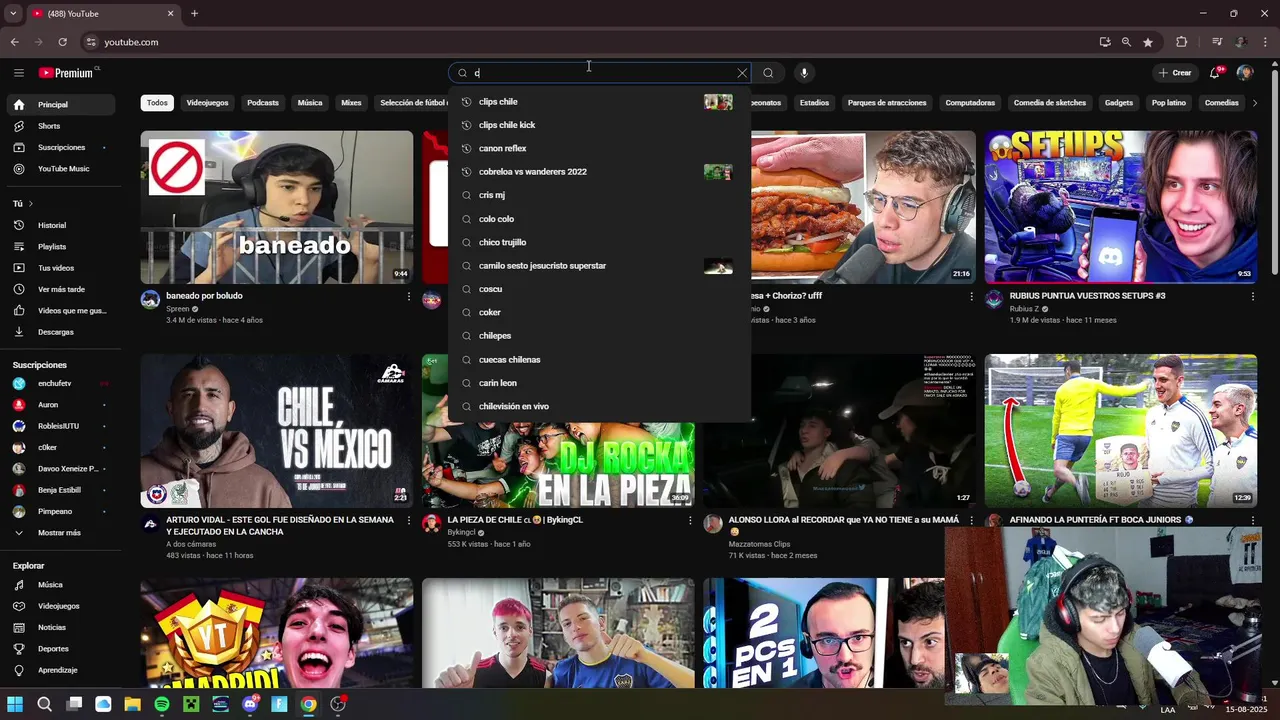The width and height of the screenshot is (1280, 720).
Task: Start voice search with microphone
Action: click(804, 73)
